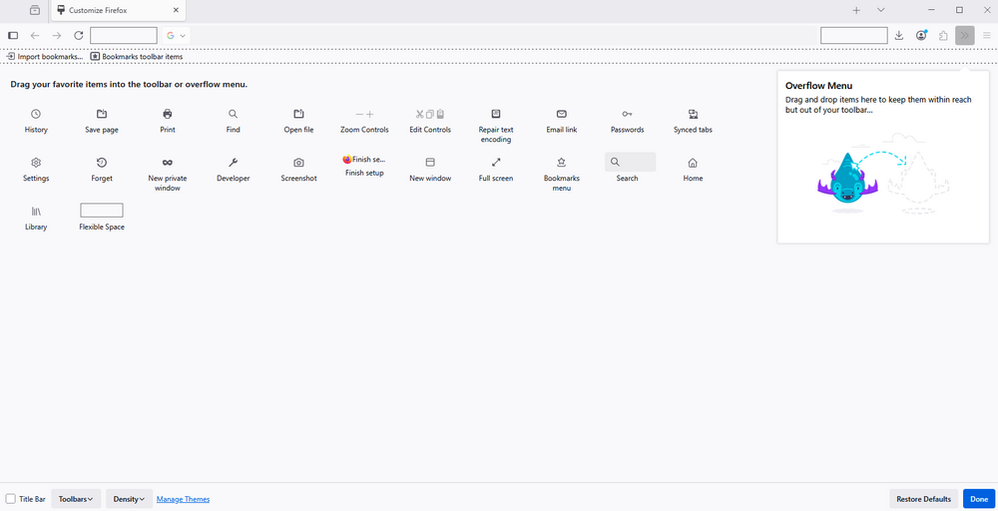998x511 pixels.
Task: Select the Email link icon
Action: pos(562,114)
